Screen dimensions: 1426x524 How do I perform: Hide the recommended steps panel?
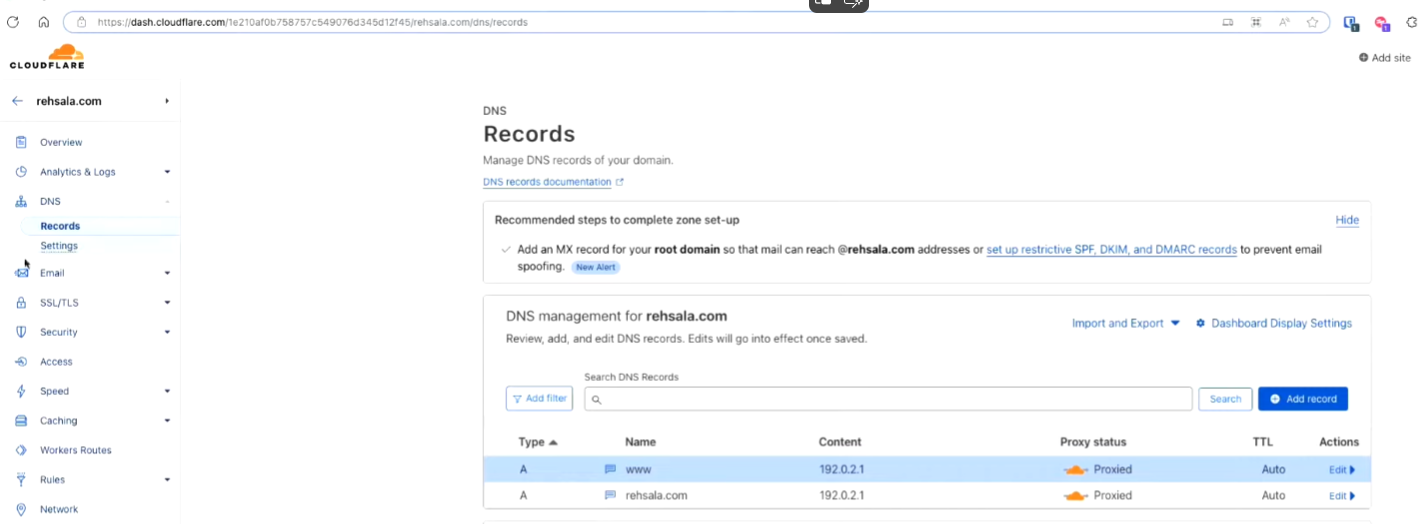pyautogui.click(x=1346, y=220)
